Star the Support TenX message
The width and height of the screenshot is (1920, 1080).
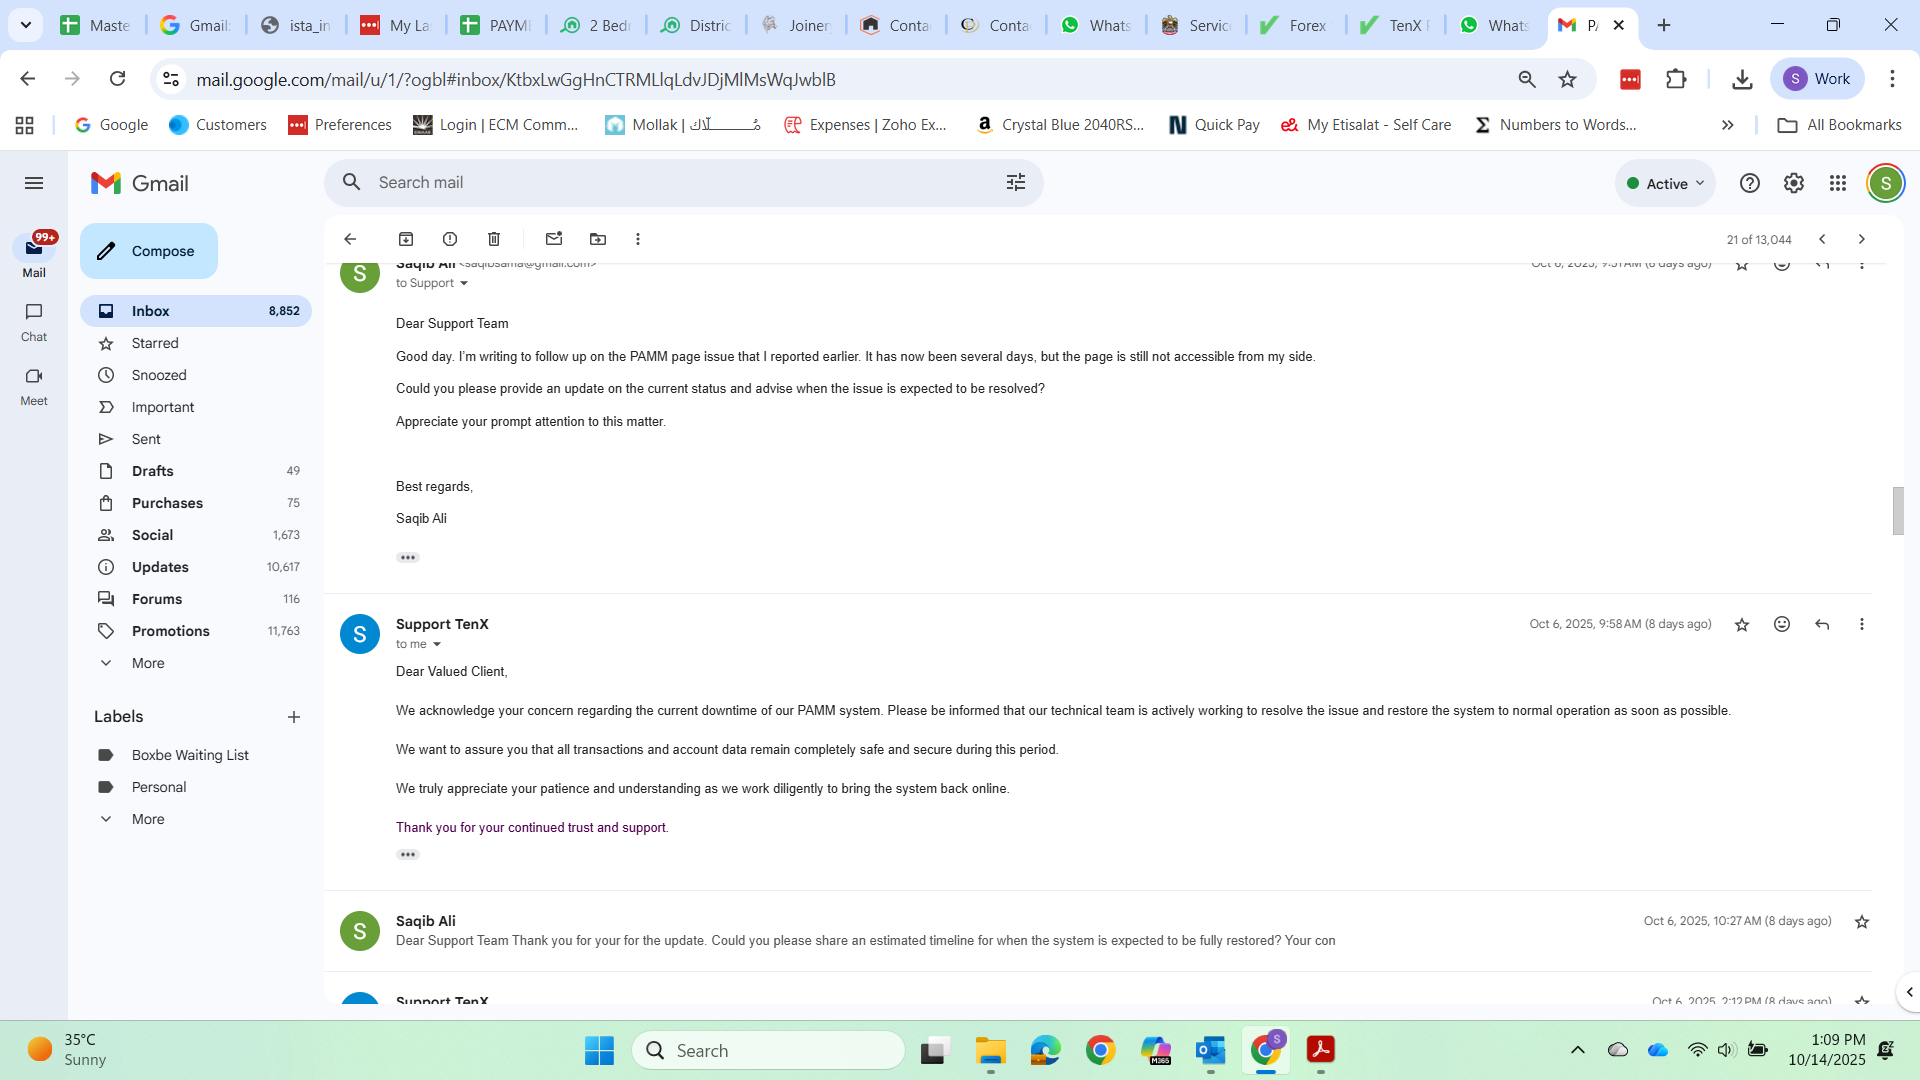click(1742, 624)
